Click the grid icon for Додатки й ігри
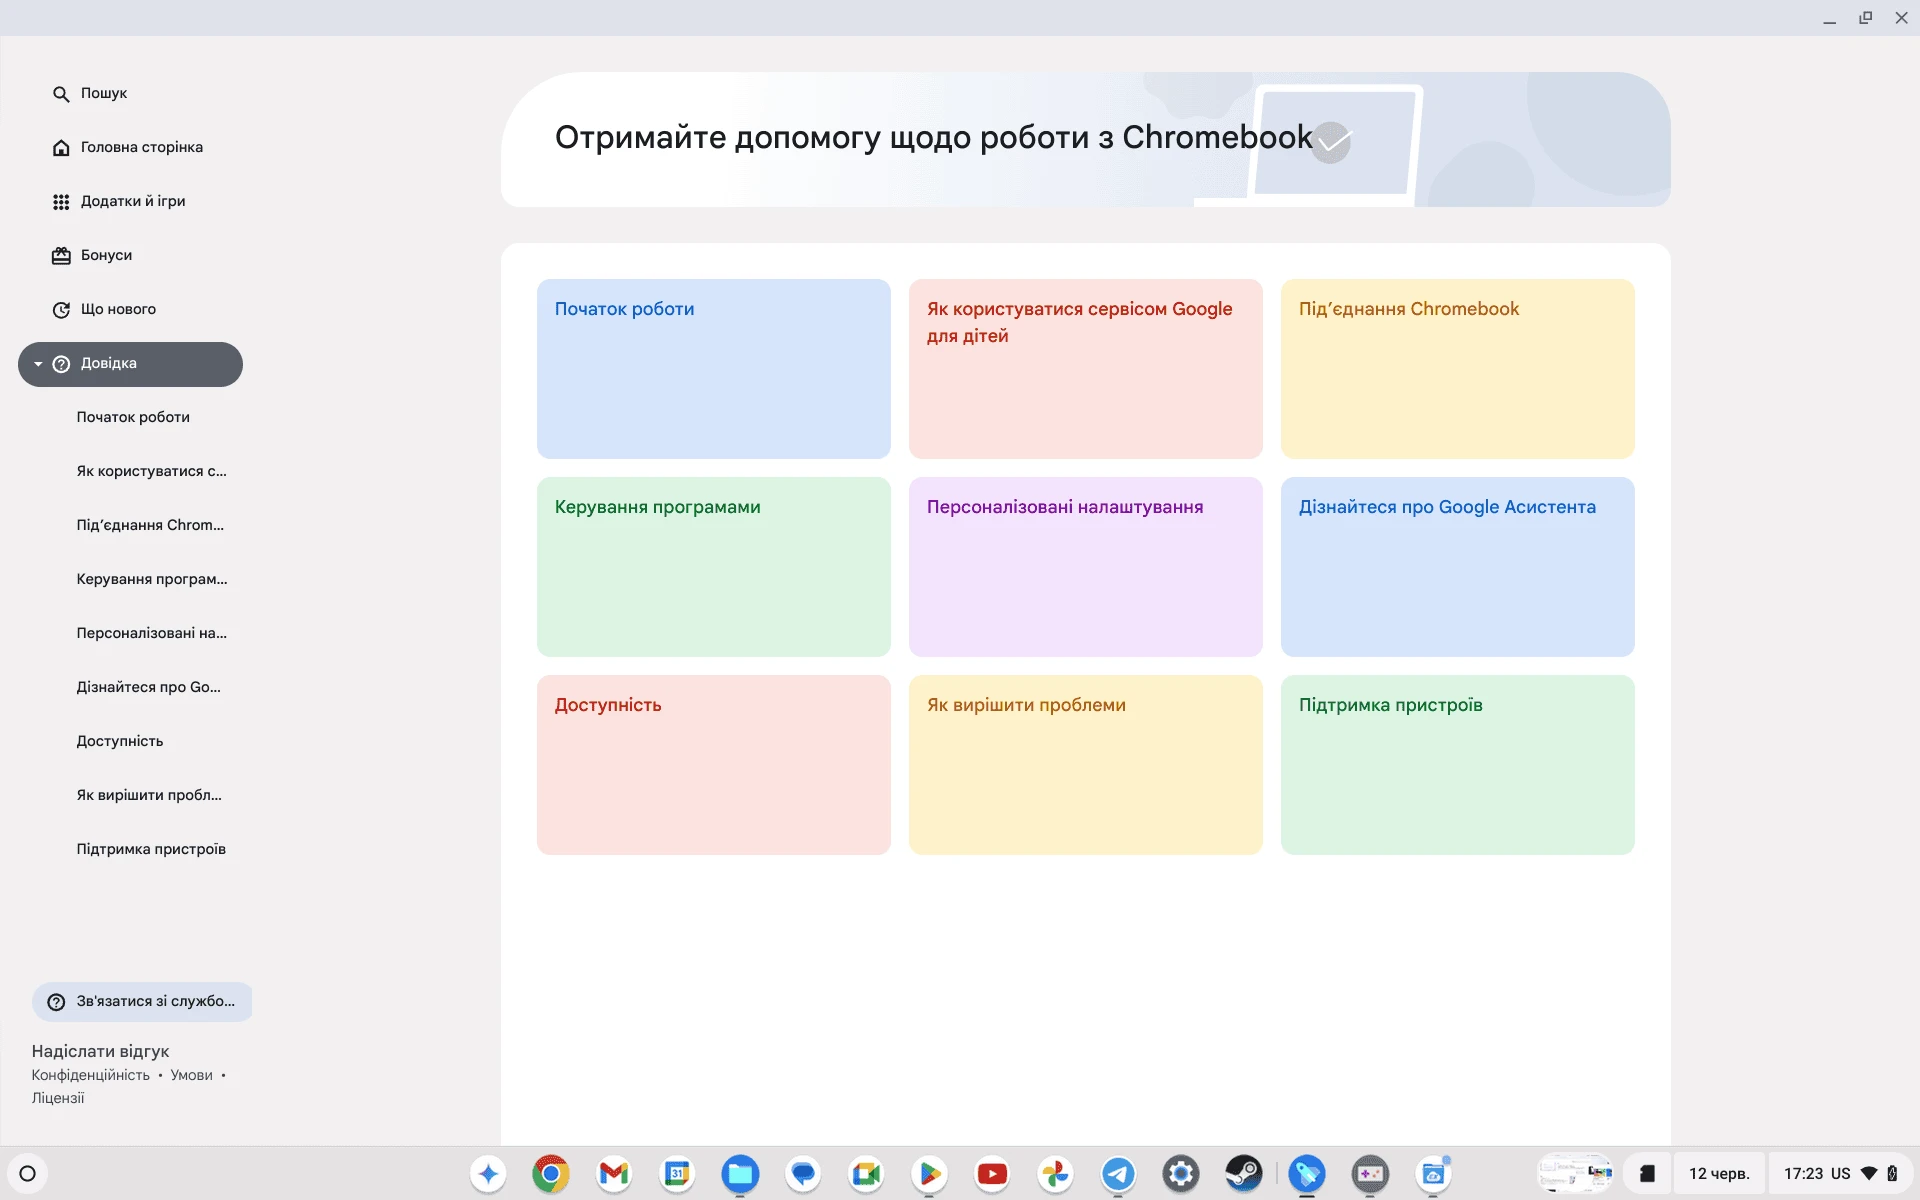1920x1200 pixels. coord(61,202)
